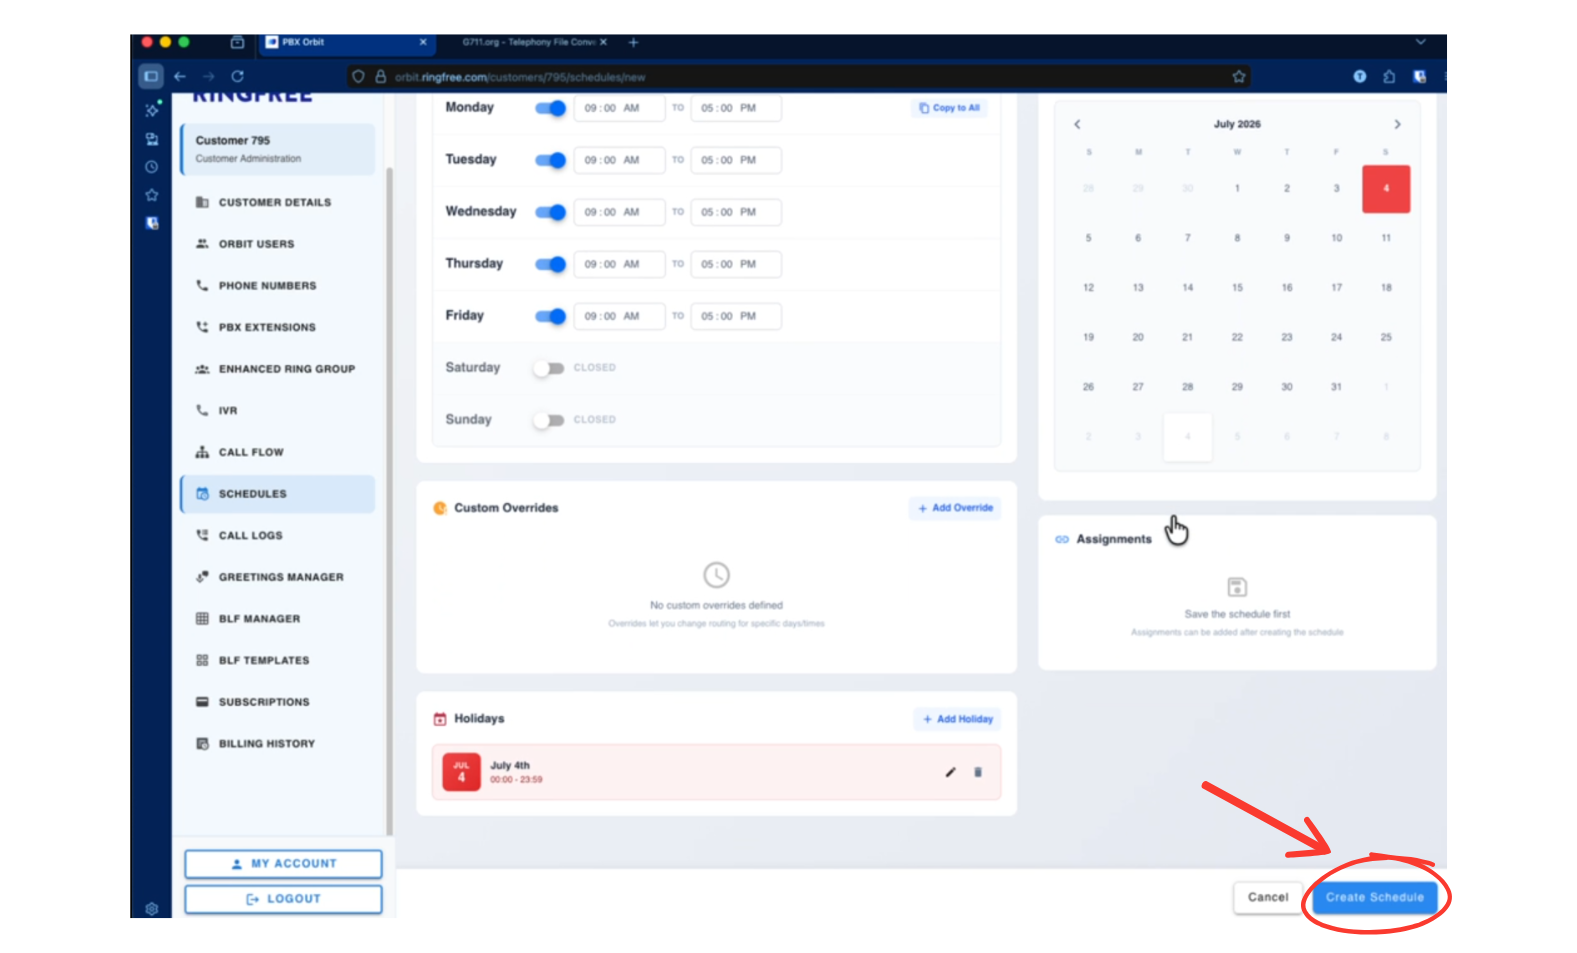Enable the Saturday schedule toggle
This screenshot has height=953, width=1577.
point(548,368)
